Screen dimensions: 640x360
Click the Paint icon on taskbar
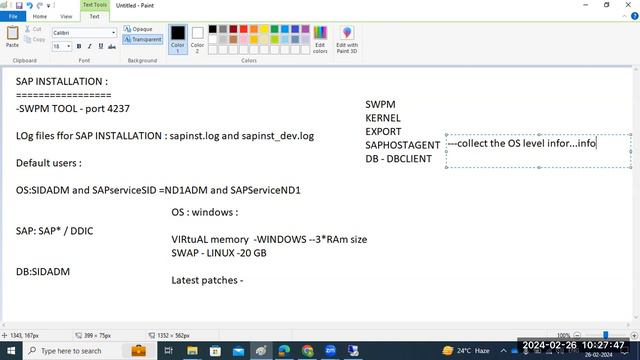click(261, 351)
